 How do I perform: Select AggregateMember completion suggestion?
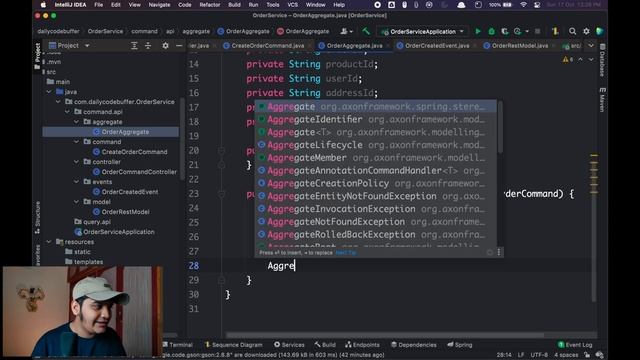[376, 158]
